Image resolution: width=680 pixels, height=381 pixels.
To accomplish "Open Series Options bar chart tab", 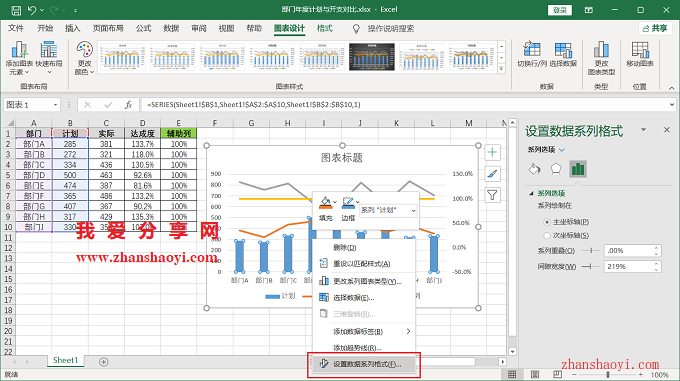I will coord(578,169).
